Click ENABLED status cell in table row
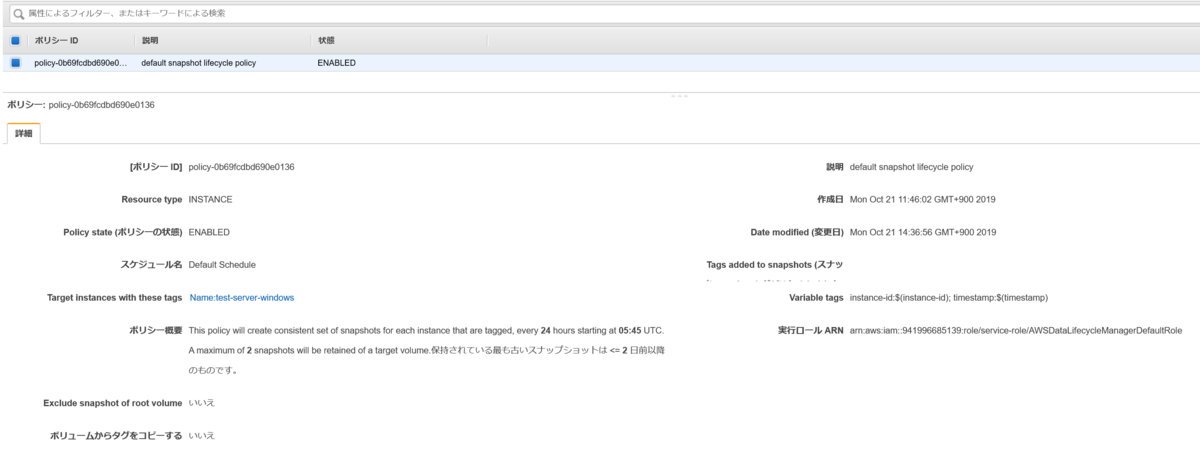 [x=336, y=63]
